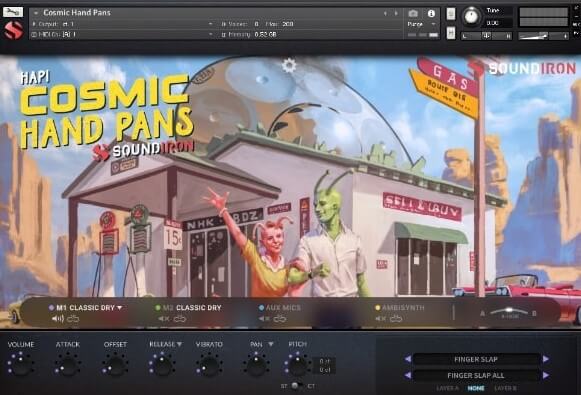The height and width of the screenshot is (395, 581).
Task: Click the Kontakt pan L-R slider
Action: [487, 36]
